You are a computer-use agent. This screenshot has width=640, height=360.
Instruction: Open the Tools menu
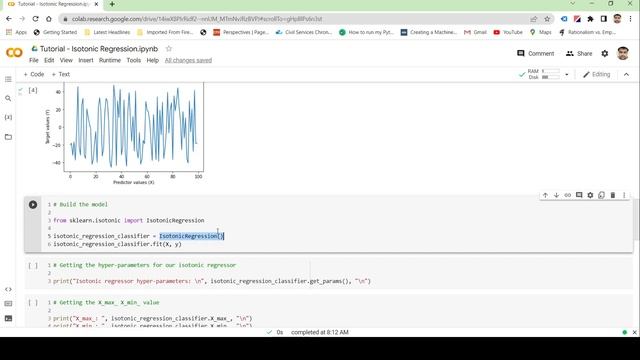133,60
